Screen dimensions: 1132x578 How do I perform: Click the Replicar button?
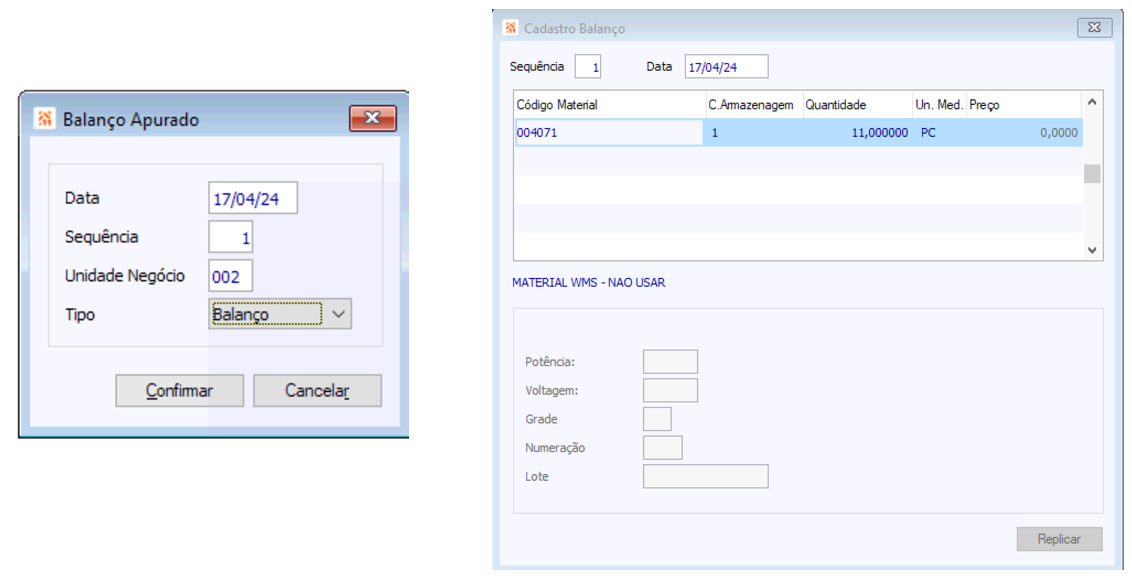click(x=1059, y=539)
